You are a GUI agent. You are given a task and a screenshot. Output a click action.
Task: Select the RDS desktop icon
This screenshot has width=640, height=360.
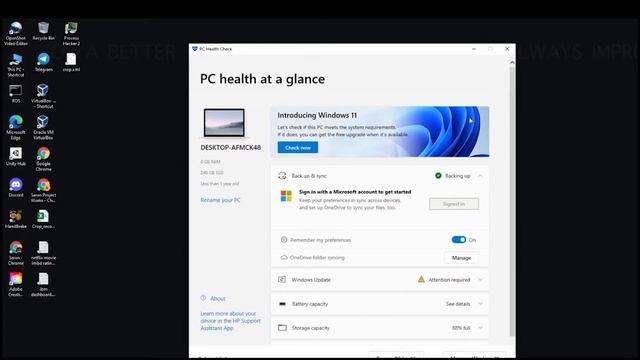click(x=16, y=94)
